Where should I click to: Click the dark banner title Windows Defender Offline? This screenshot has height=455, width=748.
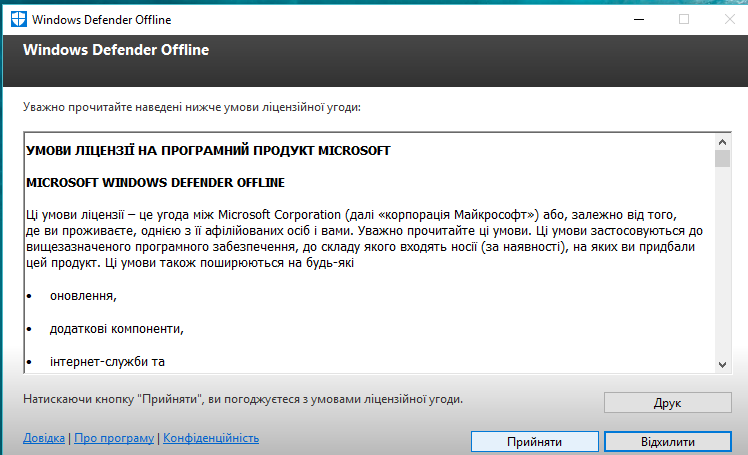(116, 50)
